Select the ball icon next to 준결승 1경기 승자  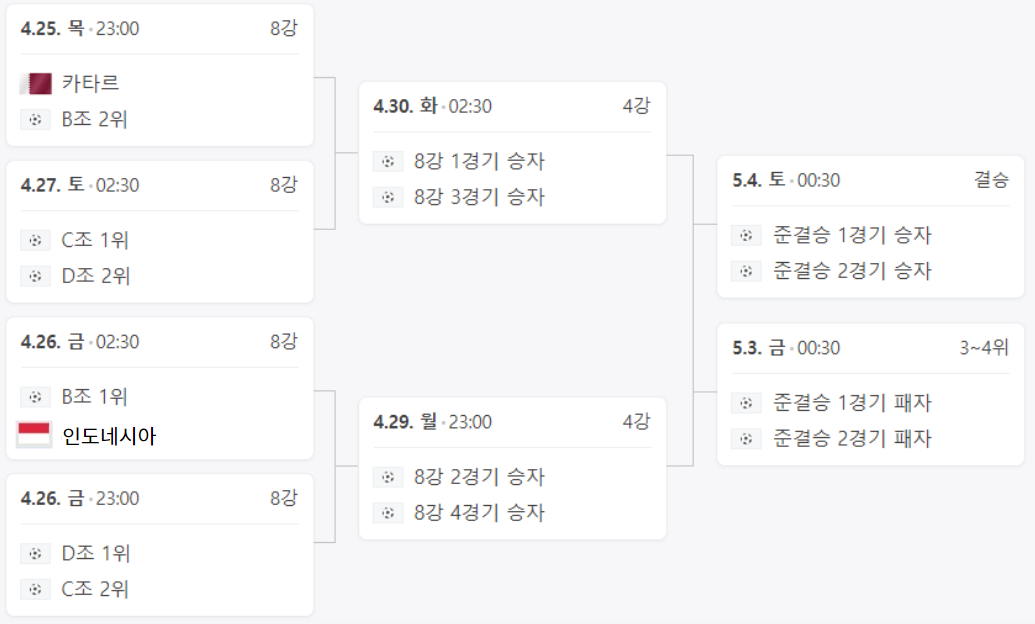coord(745,235)
